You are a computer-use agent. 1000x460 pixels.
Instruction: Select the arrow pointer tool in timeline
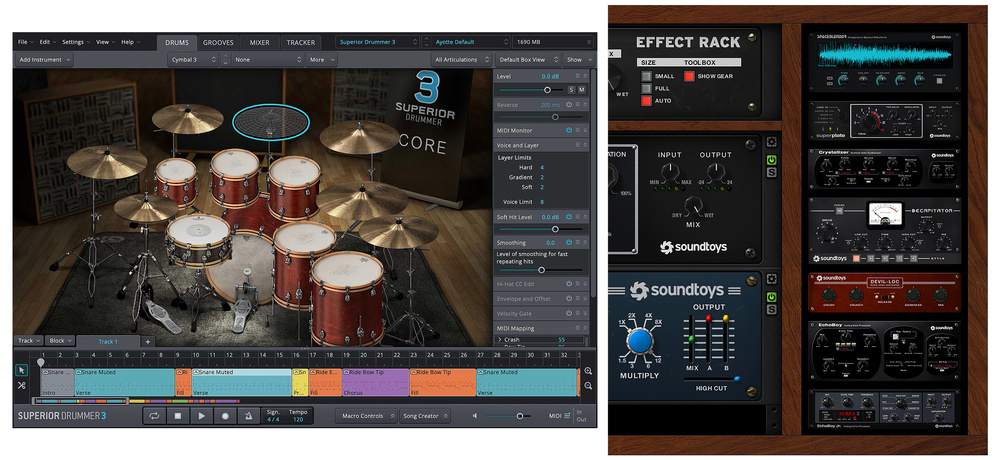point(22,369)
